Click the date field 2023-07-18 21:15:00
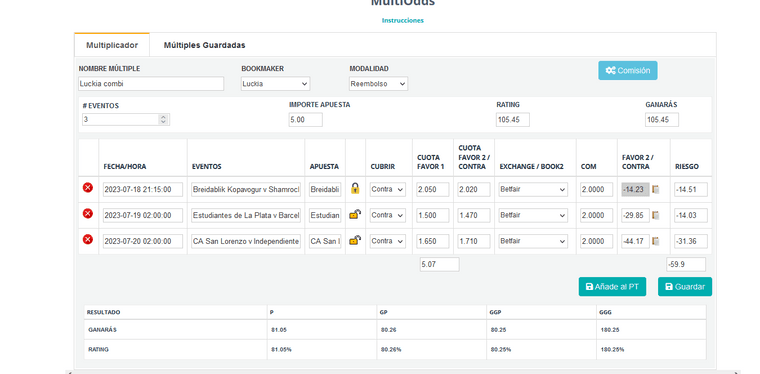Viewport: 760px width, 374px height. (x=143, y=189)
